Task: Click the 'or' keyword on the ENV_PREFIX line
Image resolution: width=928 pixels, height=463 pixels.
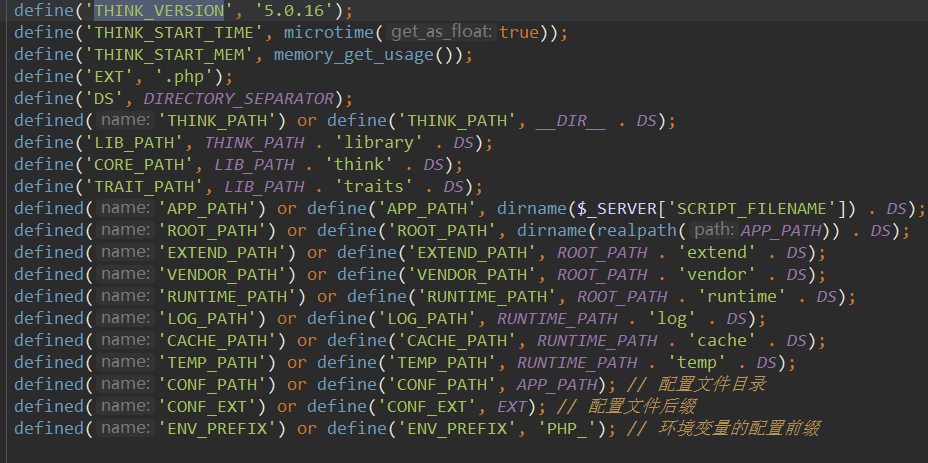Action: coord(307,429)
